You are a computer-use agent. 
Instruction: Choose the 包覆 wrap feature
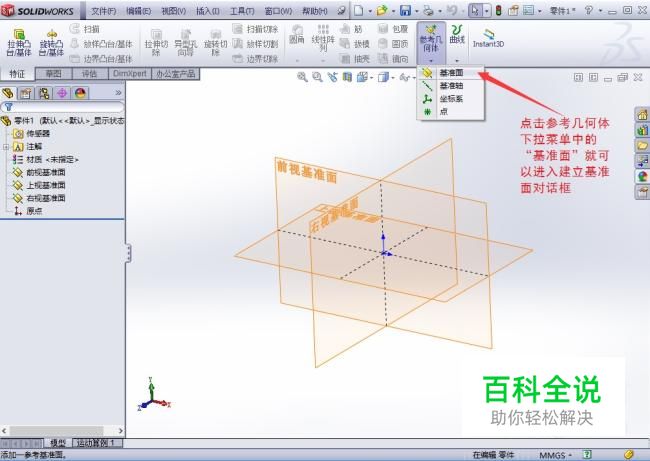pos(393,29)
